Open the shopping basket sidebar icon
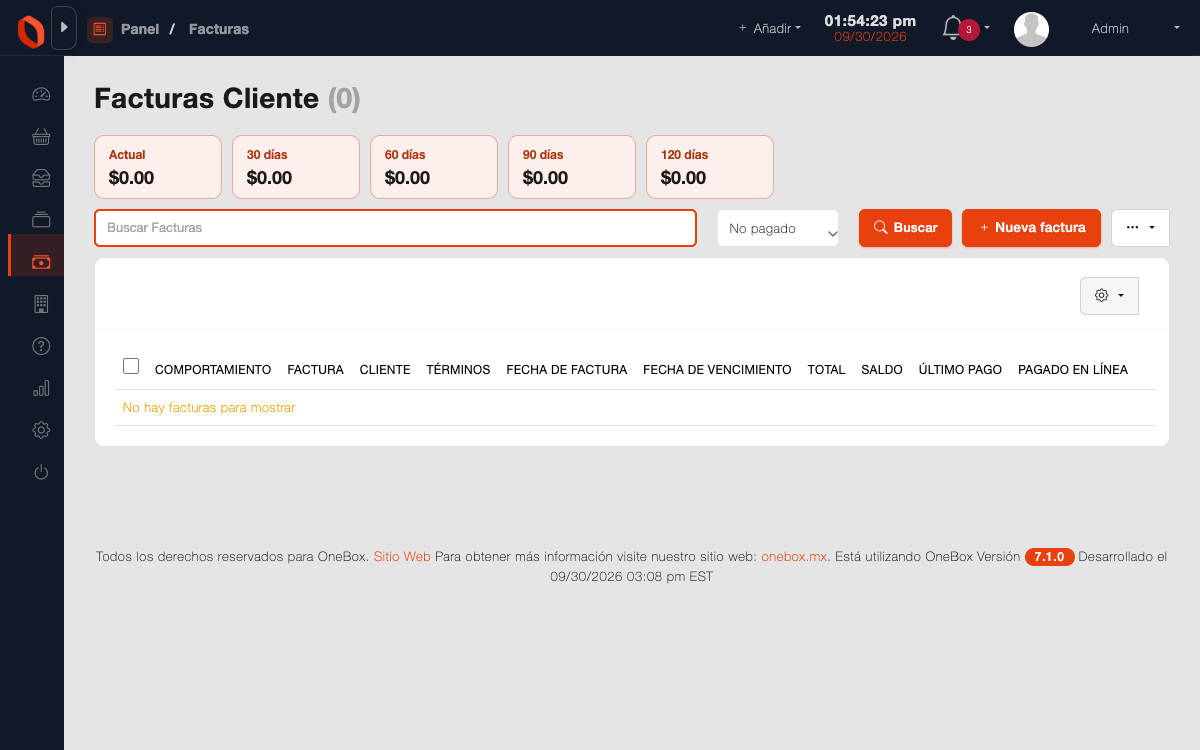The height and width of the screenshot is (750, 1200). (41, 137)
